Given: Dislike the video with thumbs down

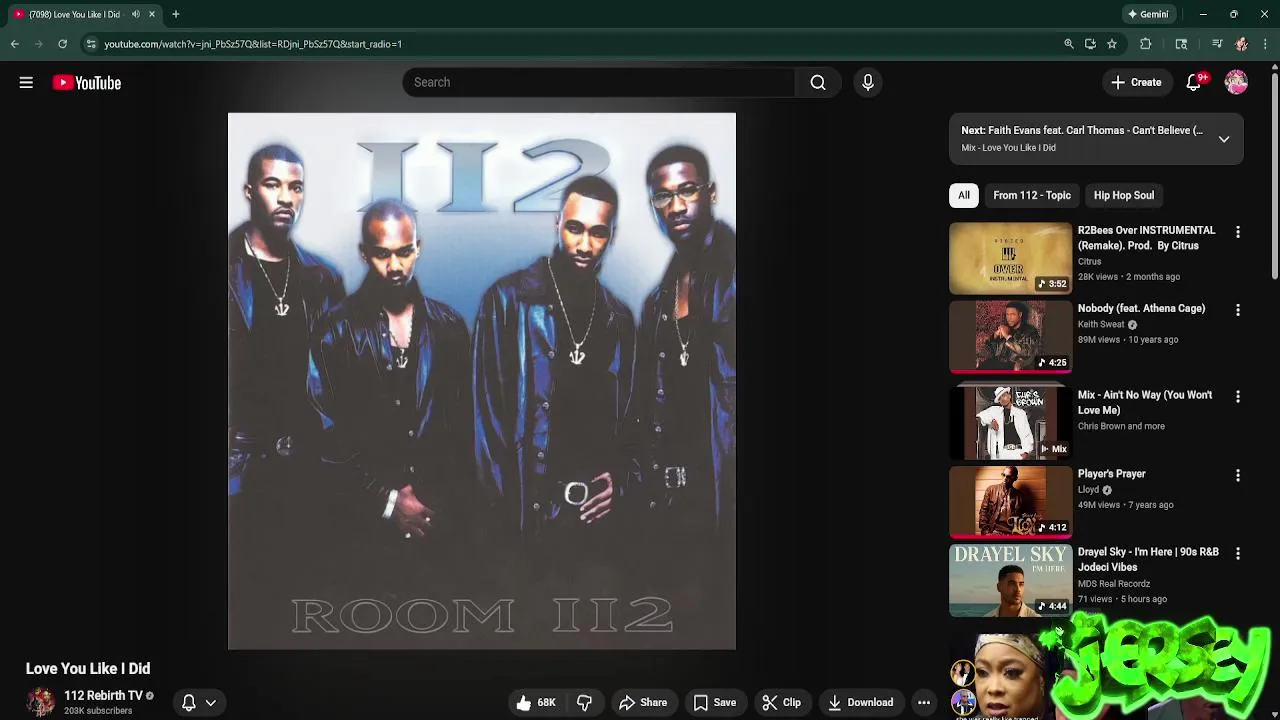Looking at the screenshot, I should [x=584, y=702].
